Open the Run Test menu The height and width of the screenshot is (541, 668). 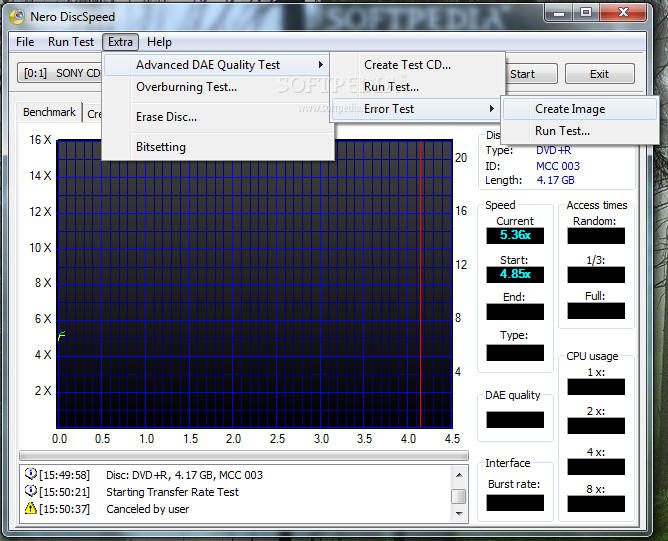tap(71, 42)
